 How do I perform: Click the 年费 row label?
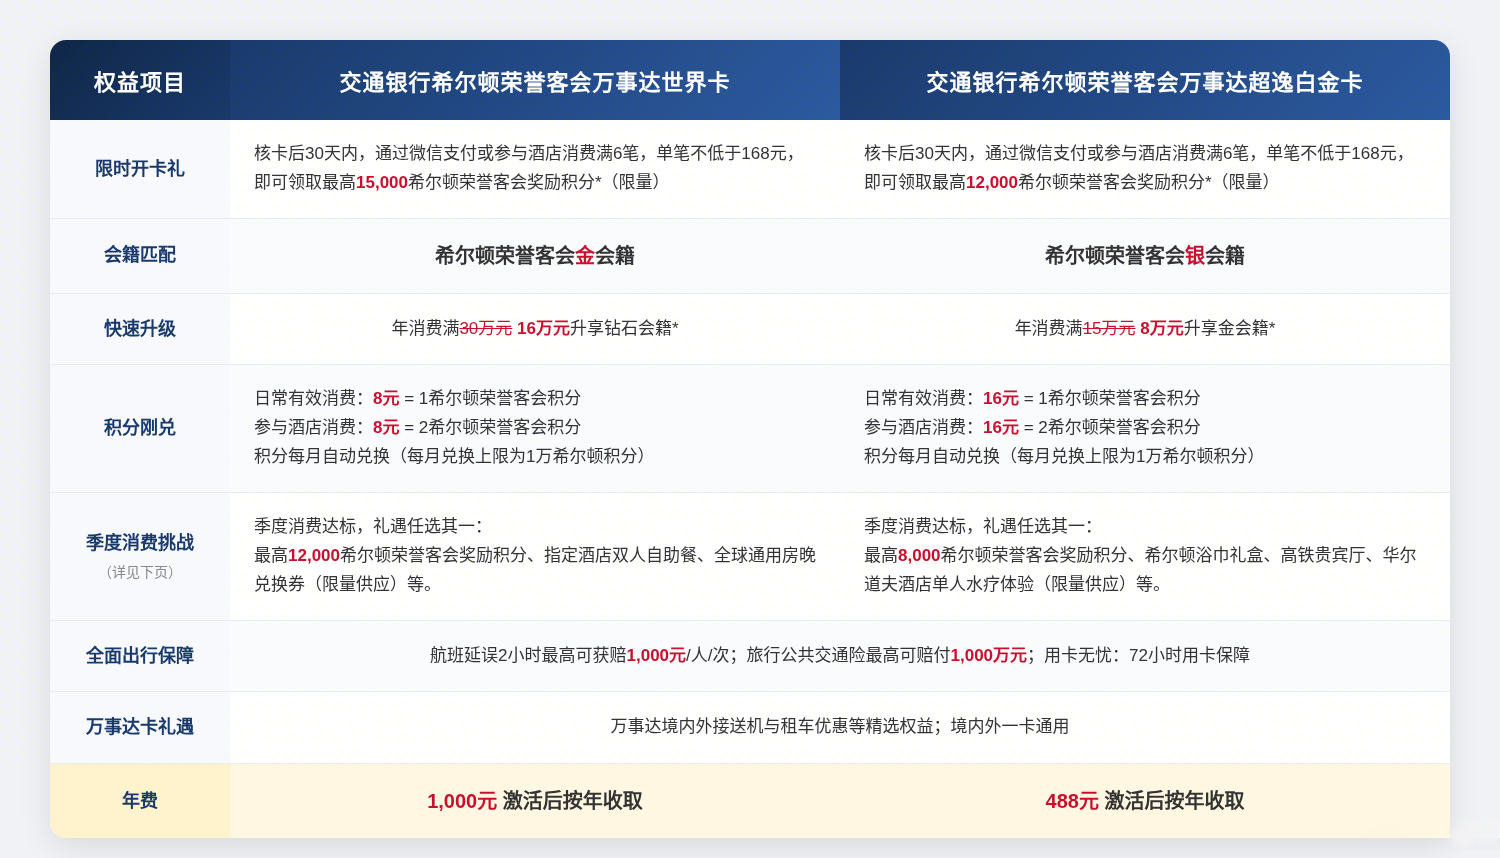[x=139, y=801]
